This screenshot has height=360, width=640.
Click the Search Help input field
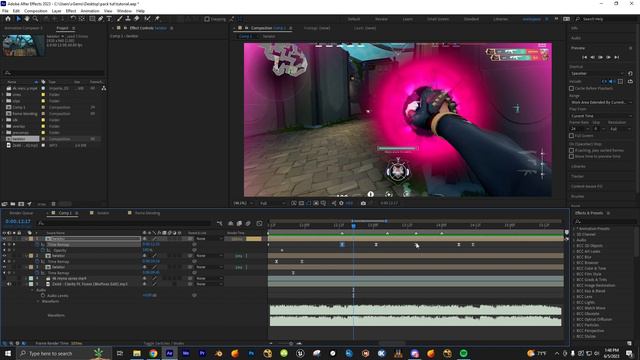607,19
